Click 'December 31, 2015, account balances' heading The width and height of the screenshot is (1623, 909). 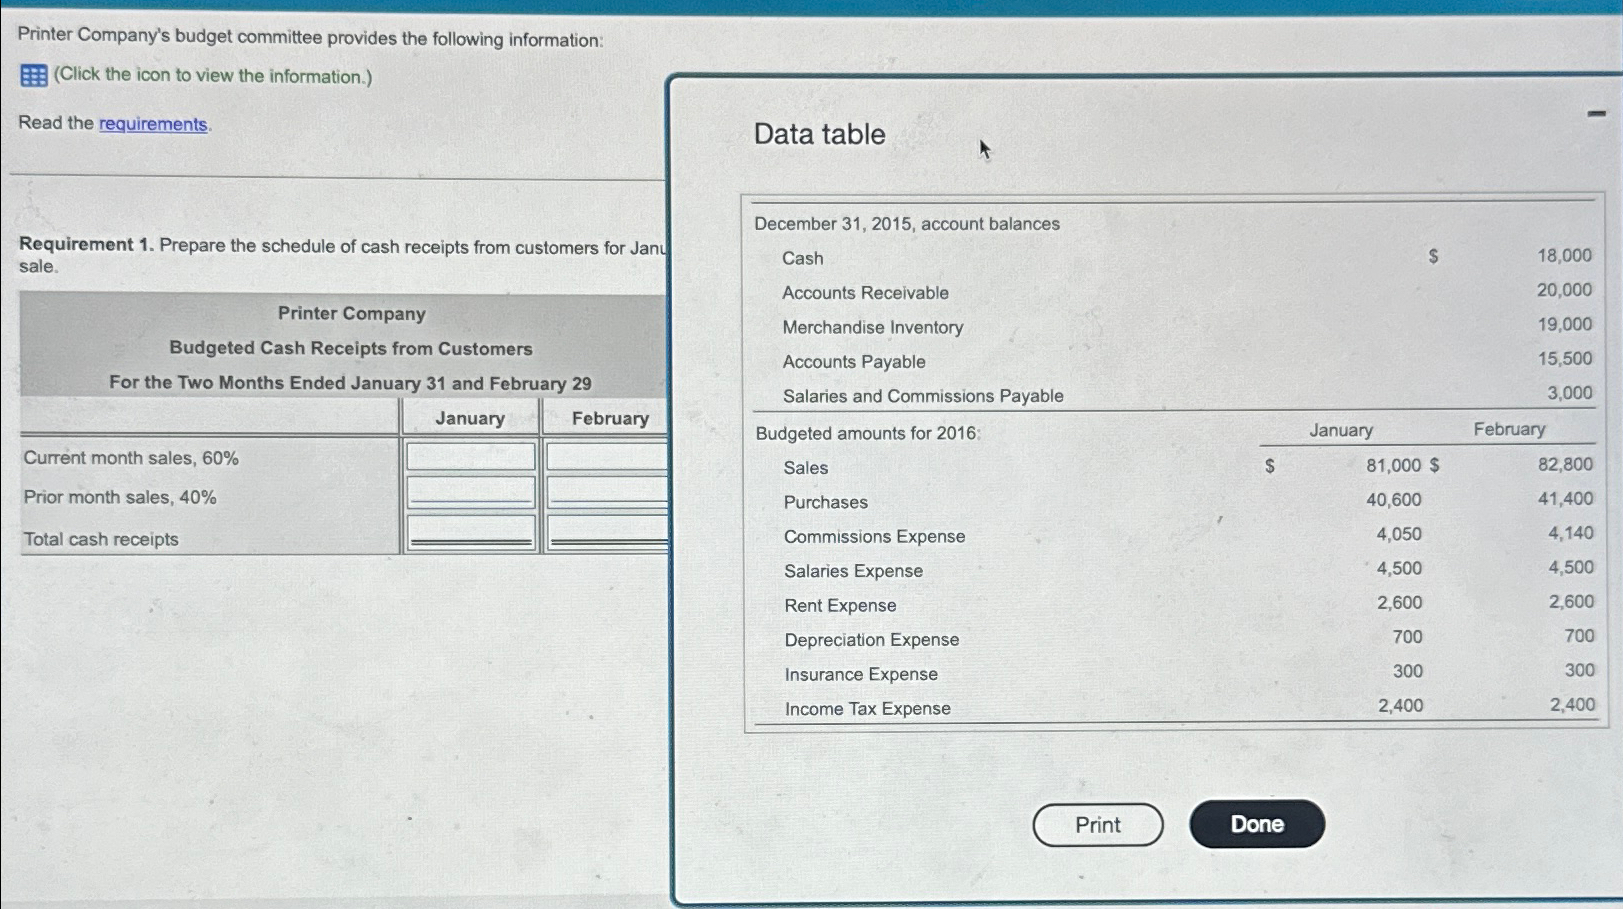pos(907,224)
